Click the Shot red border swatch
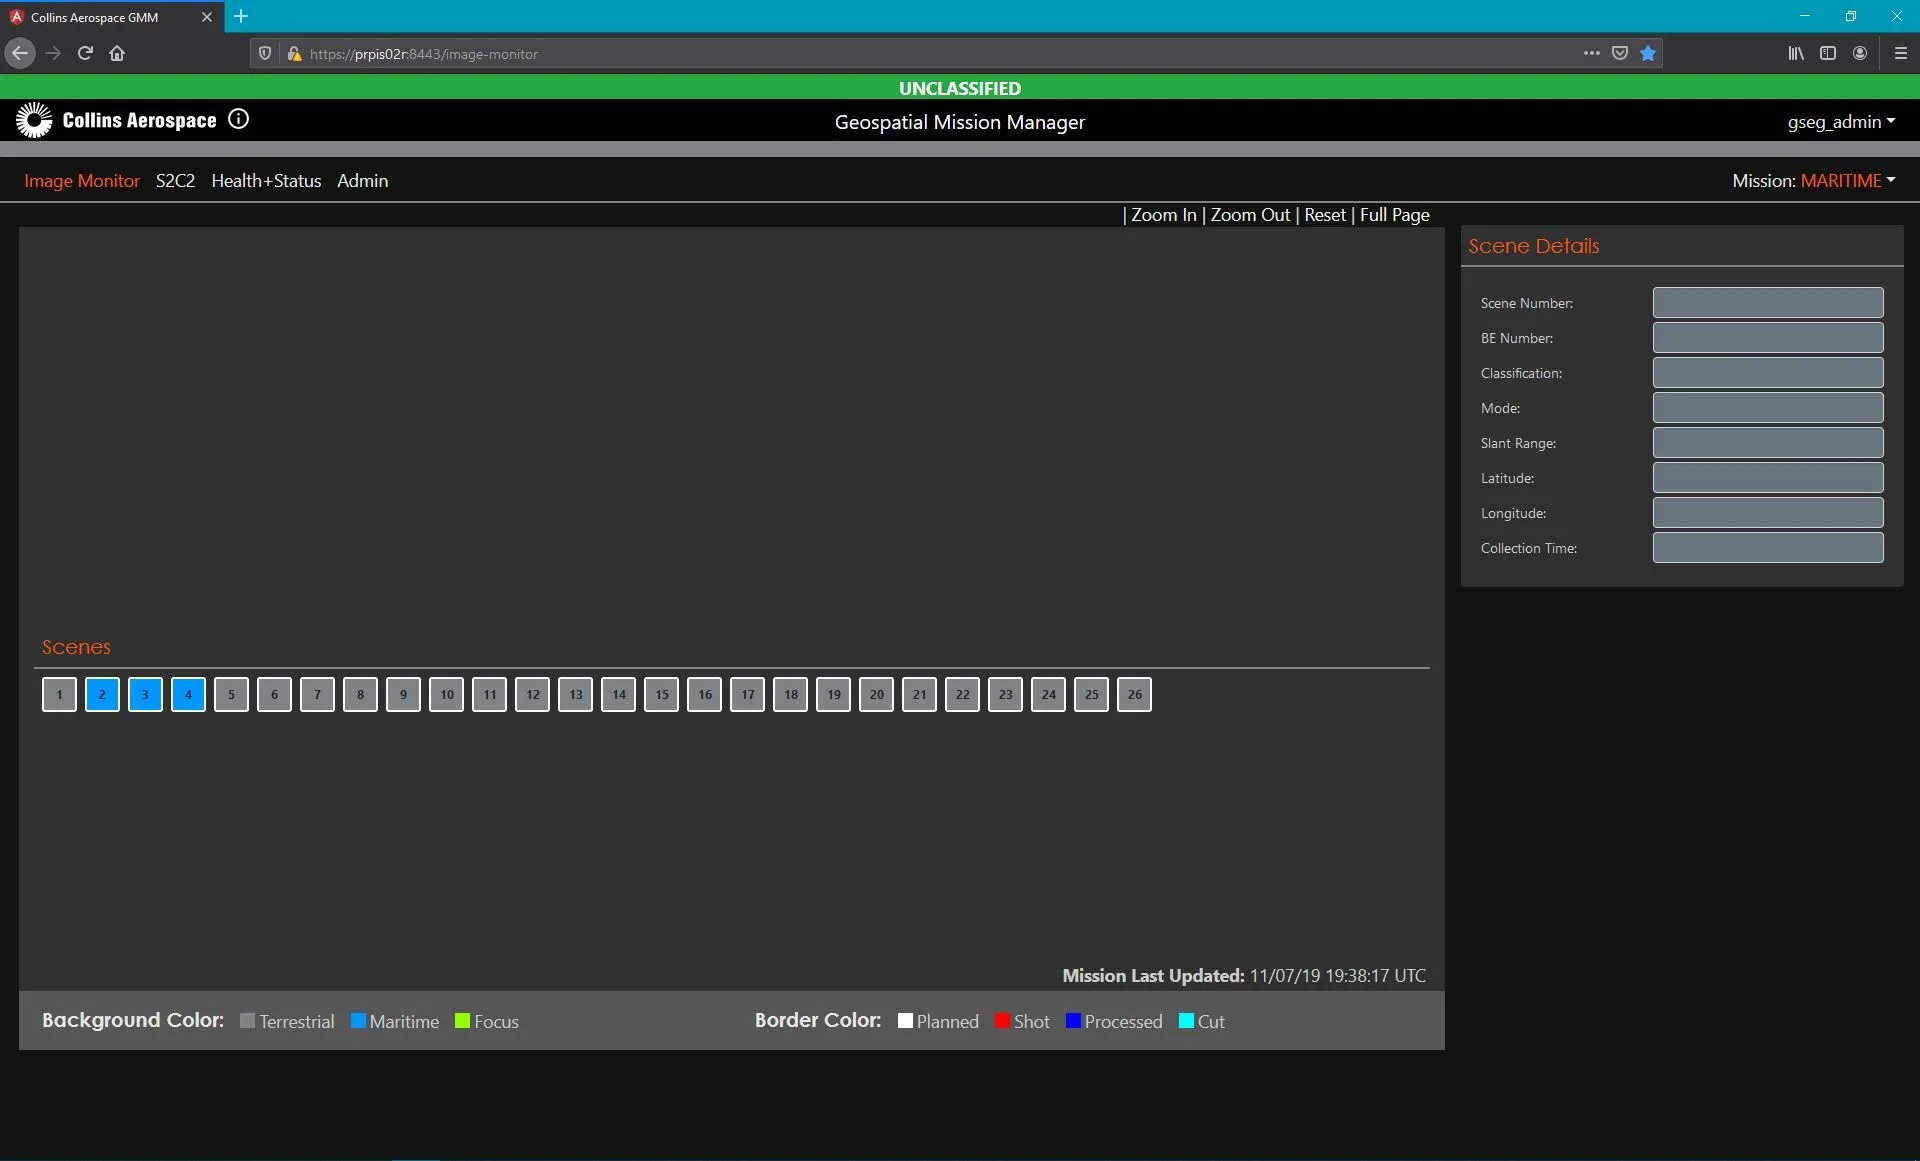 pos(1002,1021)
